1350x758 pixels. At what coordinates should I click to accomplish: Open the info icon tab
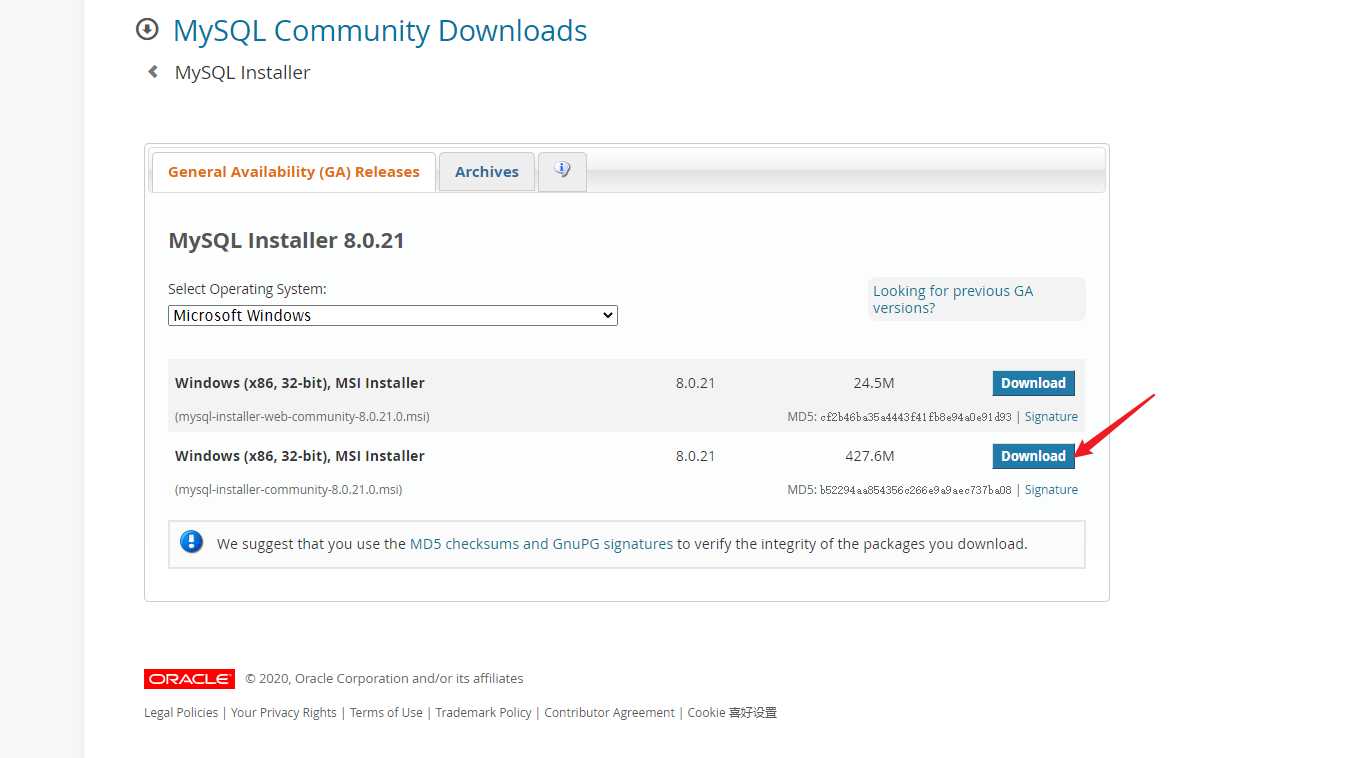pyautogui.click(x=562, y=171)
